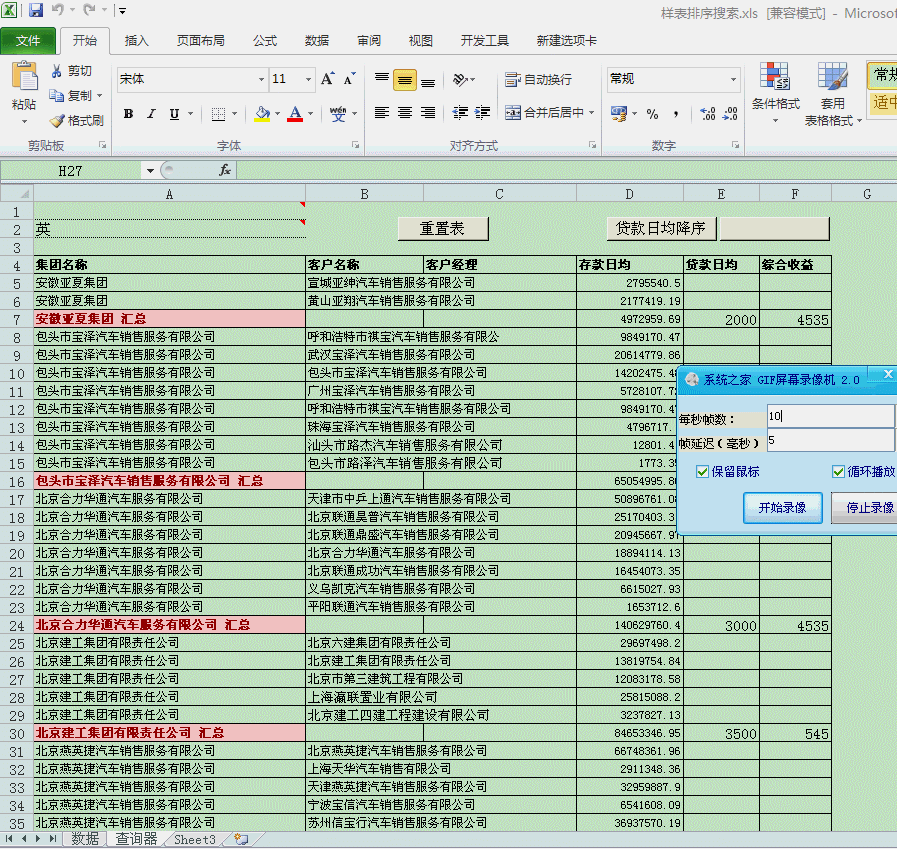Toggle the 保留鼠标 checkbox
The image size is (897, 849).
coord(702,471)
